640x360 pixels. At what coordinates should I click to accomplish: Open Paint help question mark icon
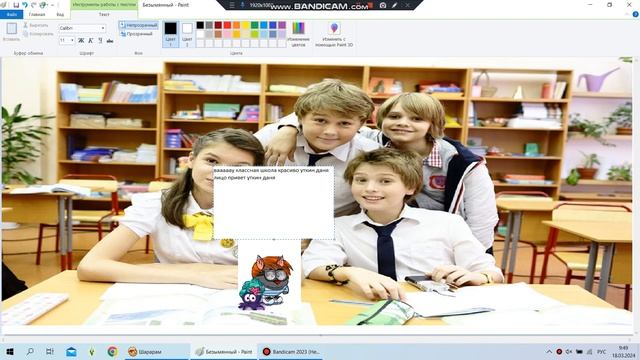pos(636,14)
